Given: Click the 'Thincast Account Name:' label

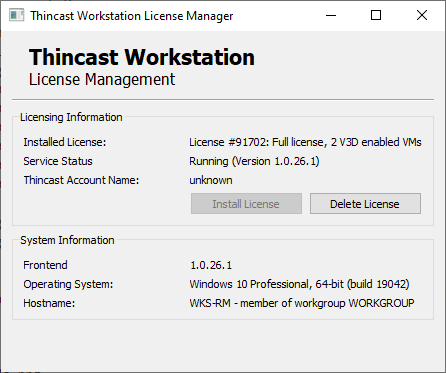Looking at the screenshot, I should point(81,180).
